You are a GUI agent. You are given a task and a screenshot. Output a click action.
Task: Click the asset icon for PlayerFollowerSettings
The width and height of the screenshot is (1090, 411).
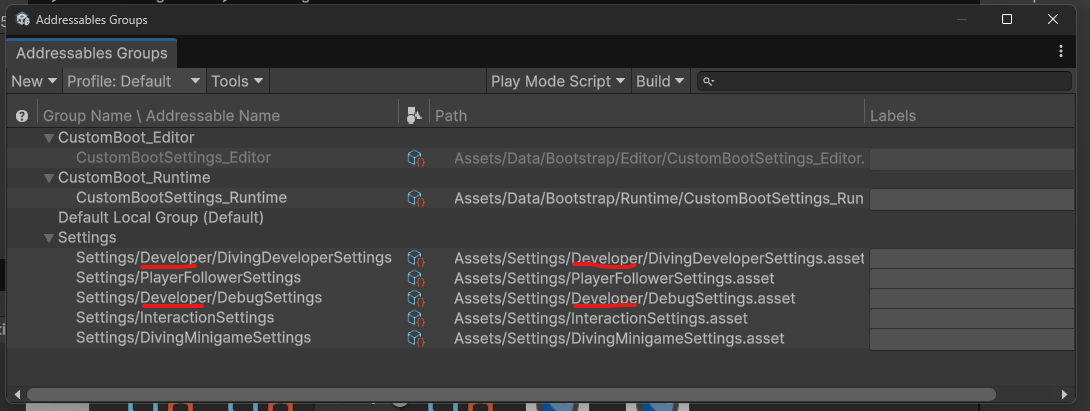pos(415,278)
